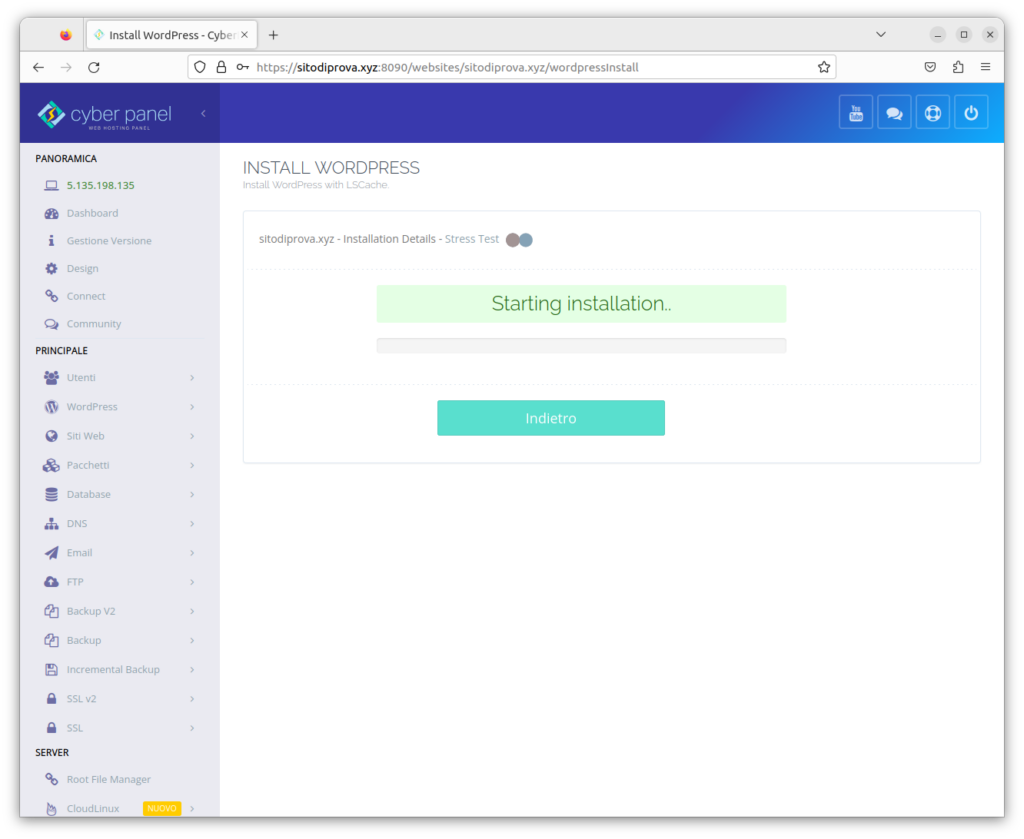Click the installation progress bar
Screen dimensions: 1024x839
tap(581, 345)
